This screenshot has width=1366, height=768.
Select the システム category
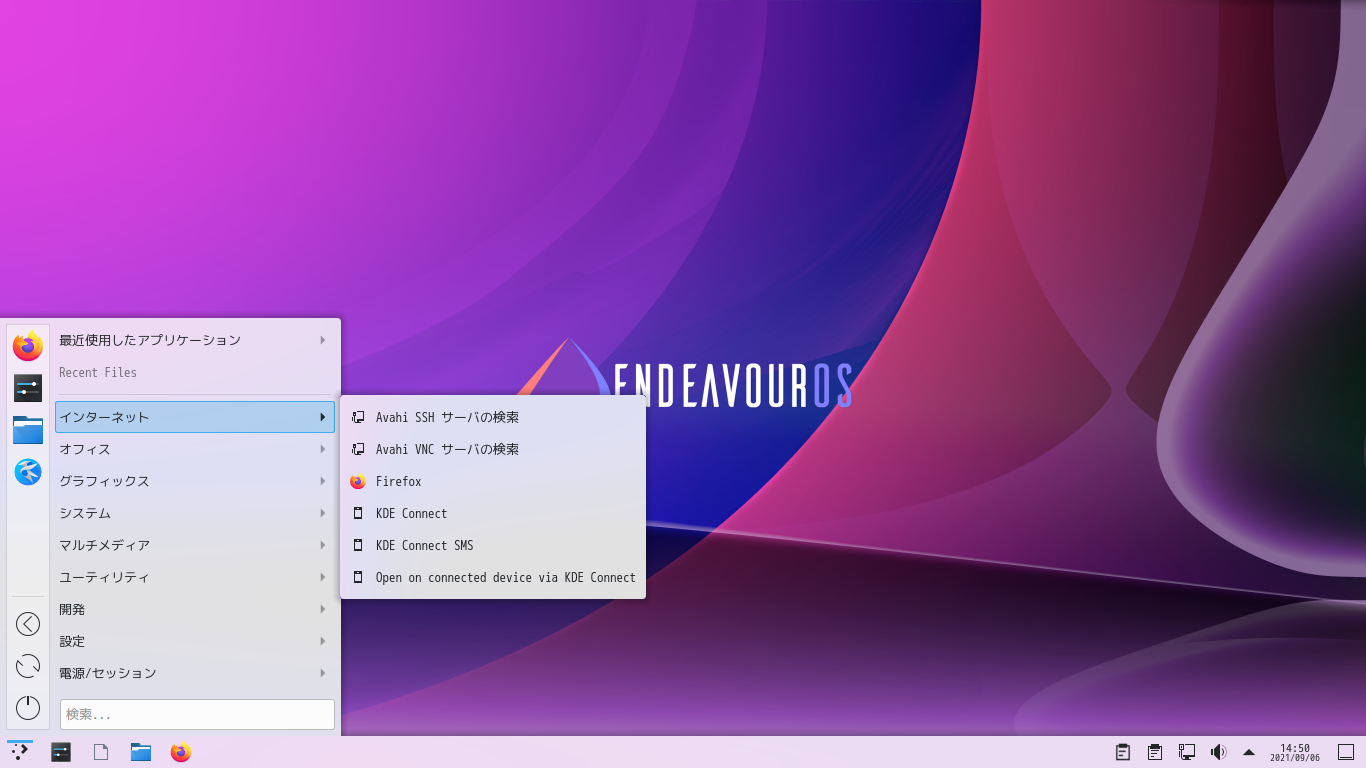(195, 513)
